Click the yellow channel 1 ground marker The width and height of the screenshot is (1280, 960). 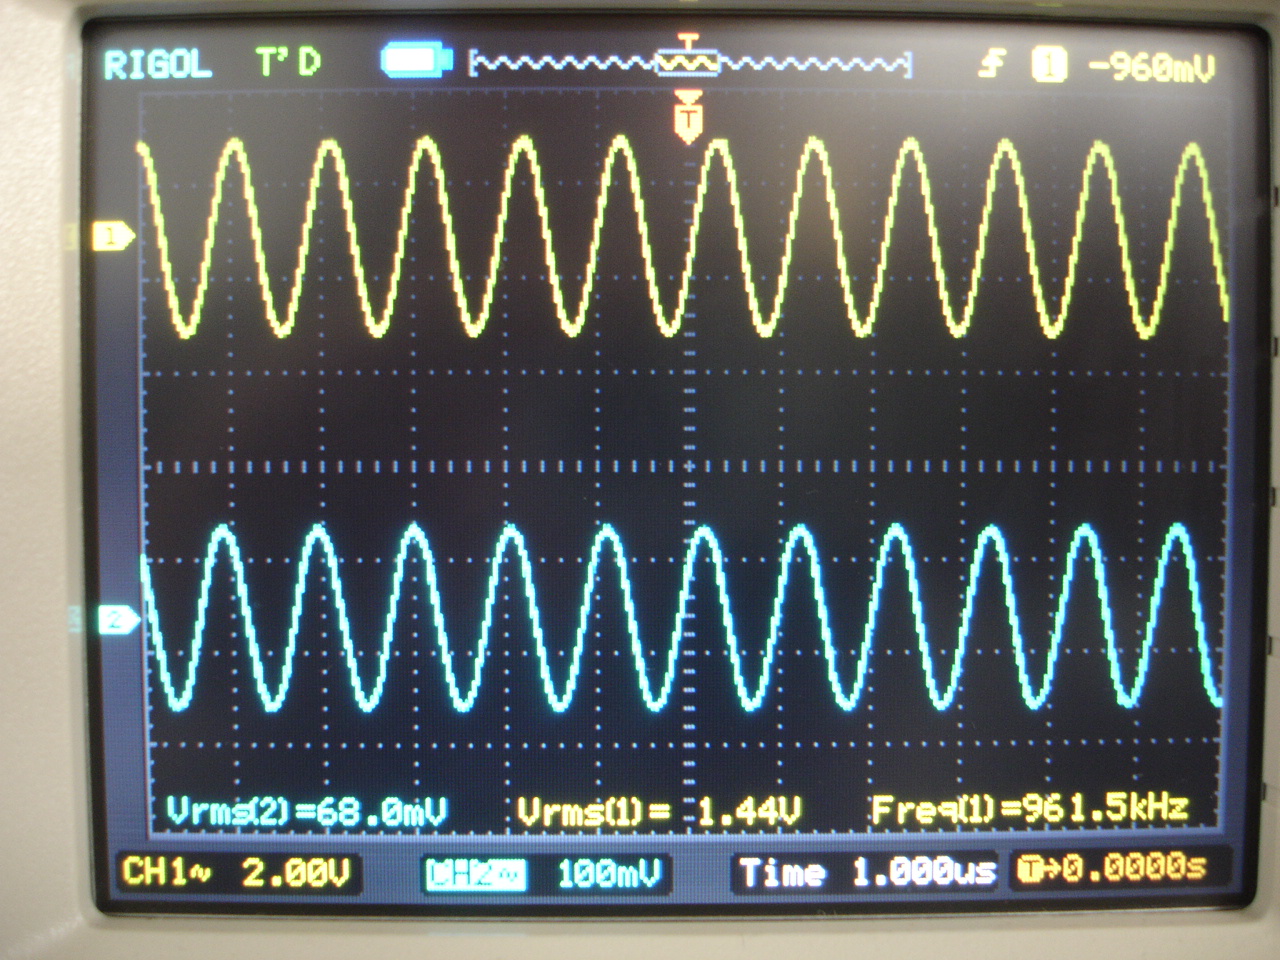[113, 236]
